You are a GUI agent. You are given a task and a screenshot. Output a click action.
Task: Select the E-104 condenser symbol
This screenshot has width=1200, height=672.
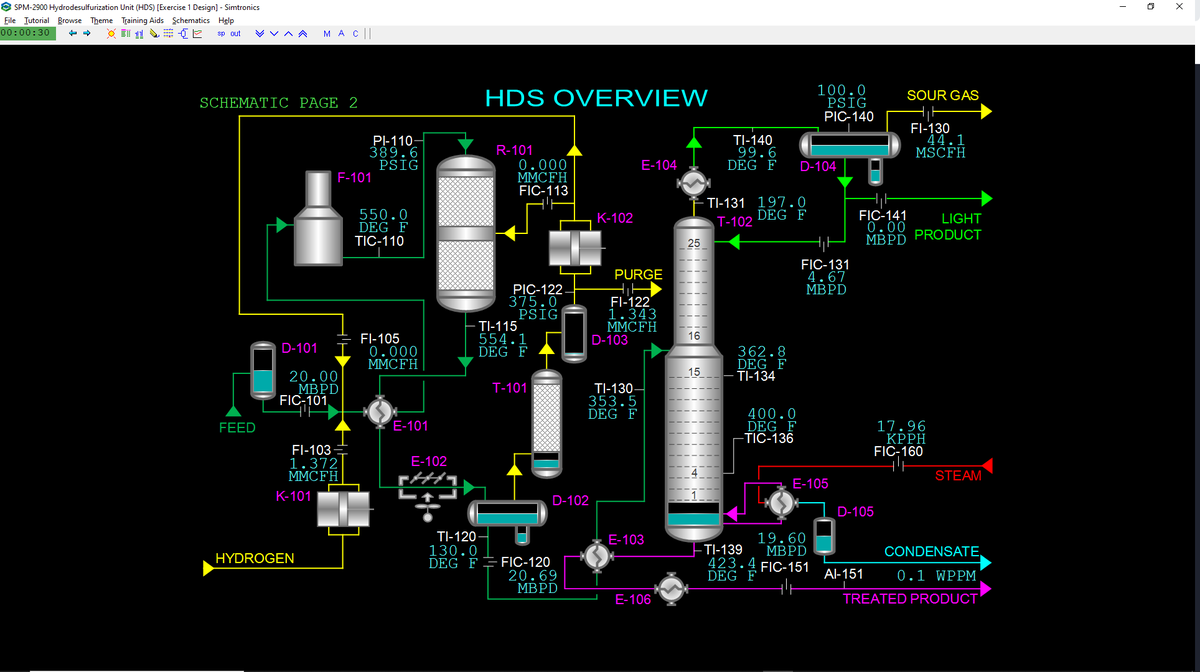692,184
